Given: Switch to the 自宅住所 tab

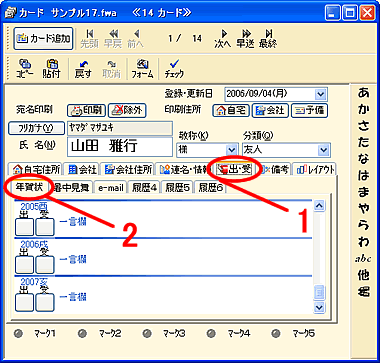Looking at the screenshot, I should [x=36, y=169].
